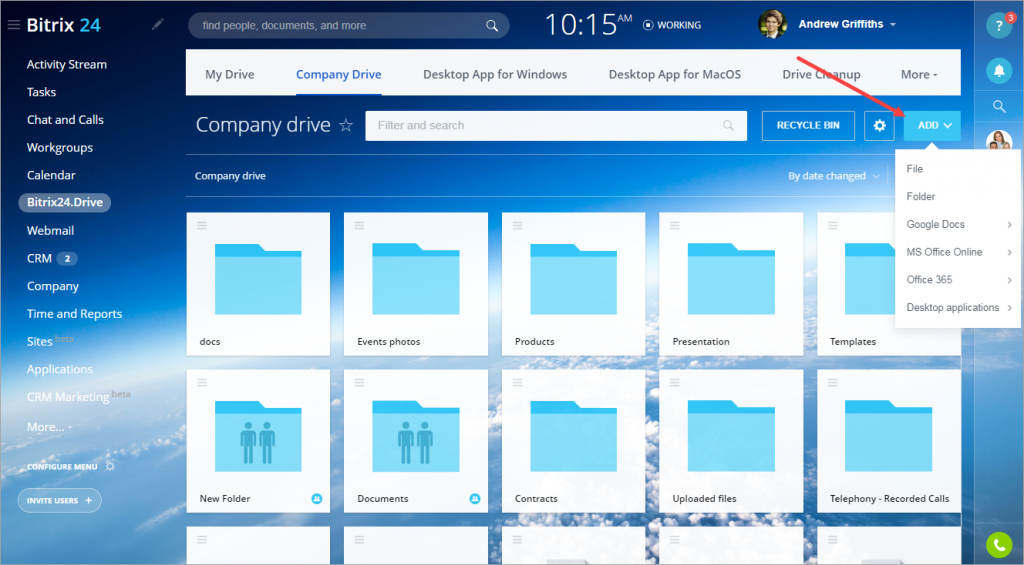Open CRM in left menu

[39, 259]
